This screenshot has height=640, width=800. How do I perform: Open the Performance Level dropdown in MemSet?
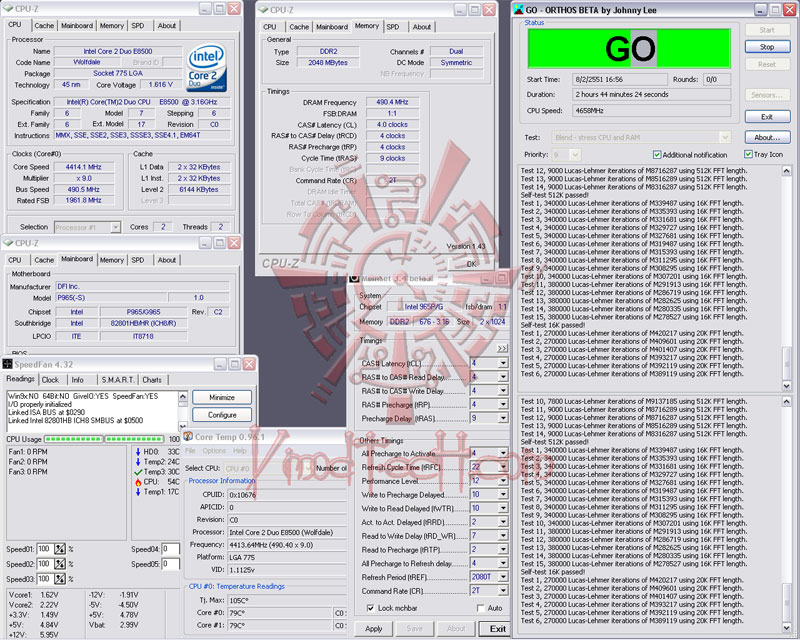[x=503, y=480]
